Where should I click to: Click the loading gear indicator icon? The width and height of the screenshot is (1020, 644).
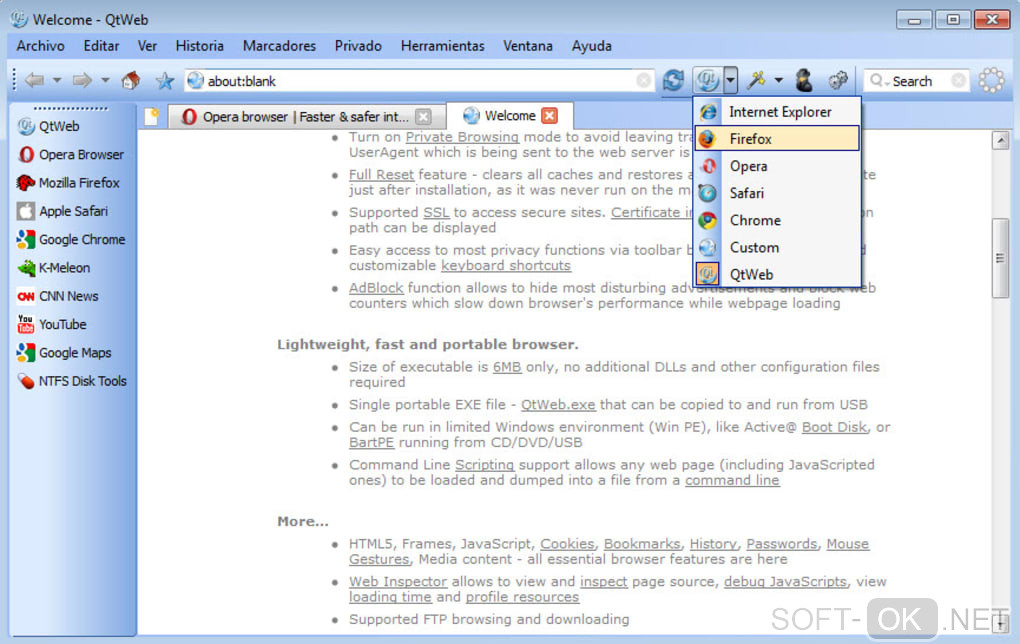[991, 81]
